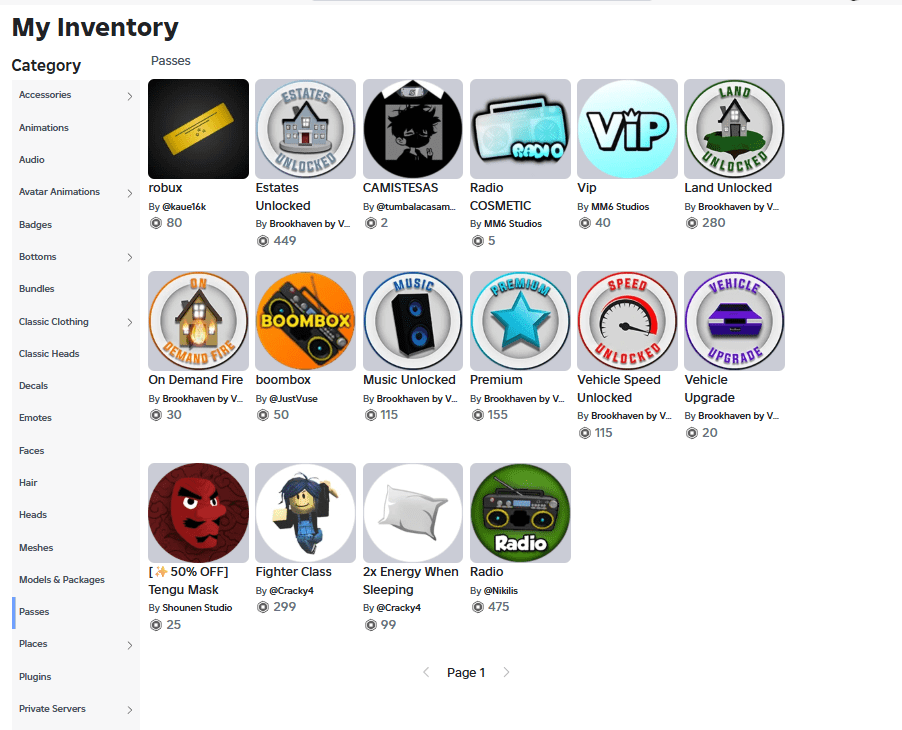Select the Music Unlocked speaker icon
Viewport: 902px width, 730px height.
413,321
